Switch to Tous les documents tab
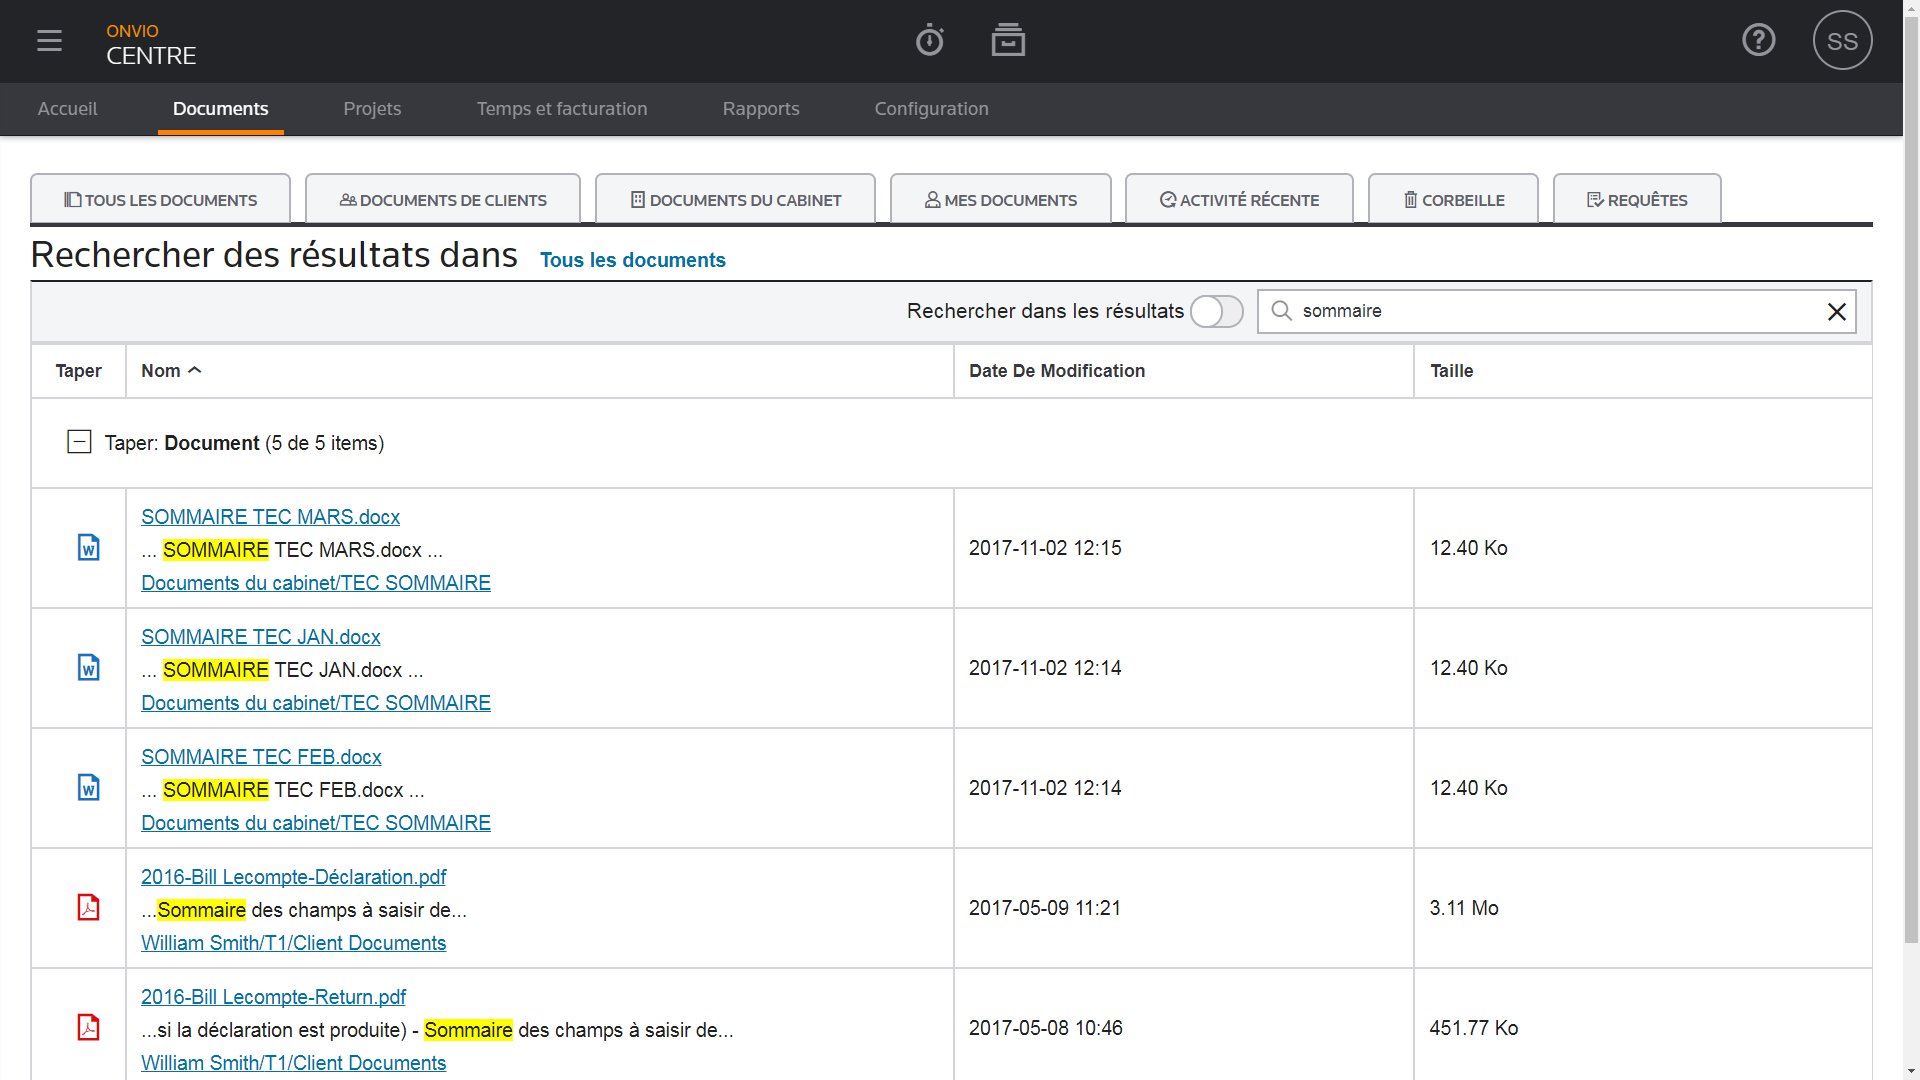The image size is (1920, 1080). [161, 199]
